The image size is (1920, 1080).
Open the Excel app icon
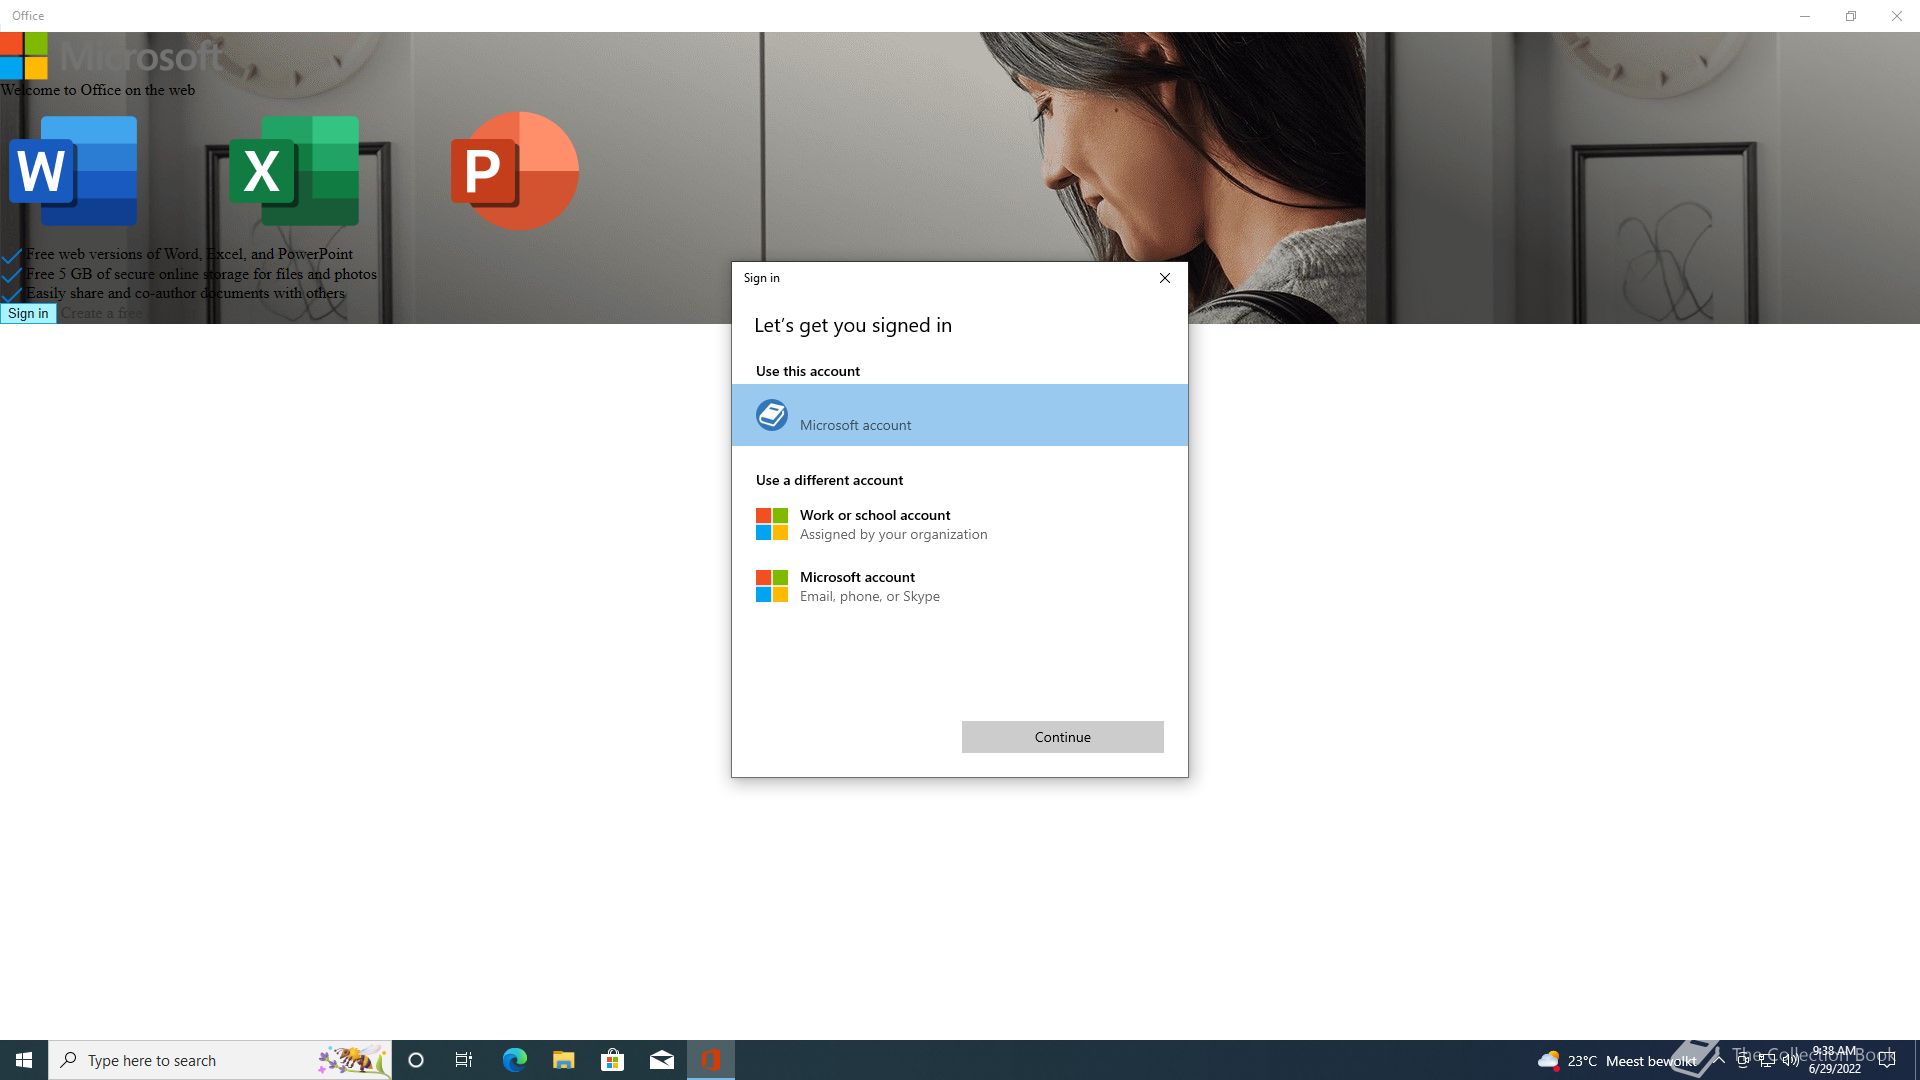point(294,170)
